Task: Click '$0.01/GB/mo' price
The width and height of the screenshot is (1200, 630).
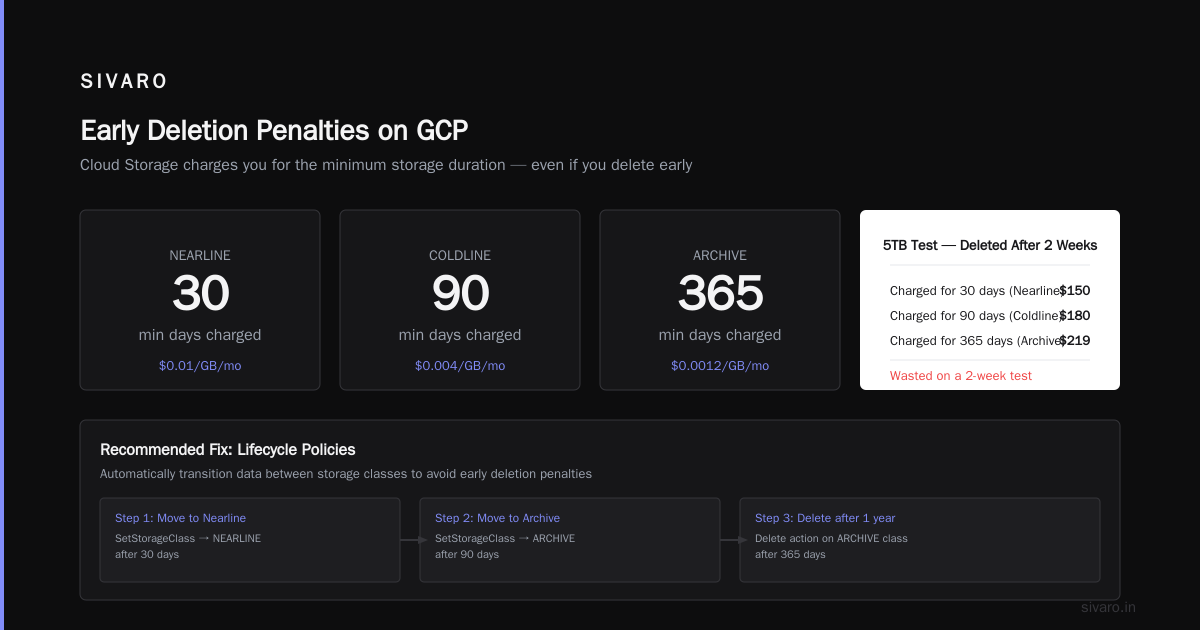Action: 200,366
